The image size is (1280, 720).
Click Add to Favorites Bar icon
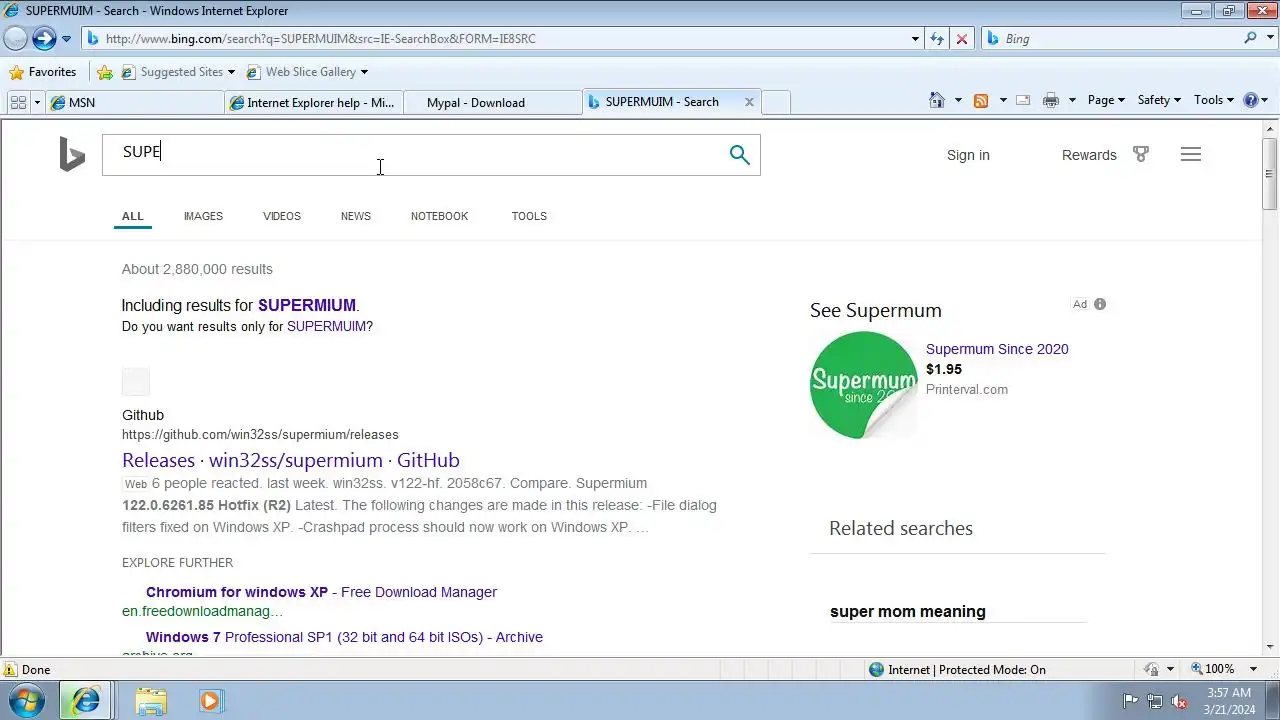click(x=105, y=72)
